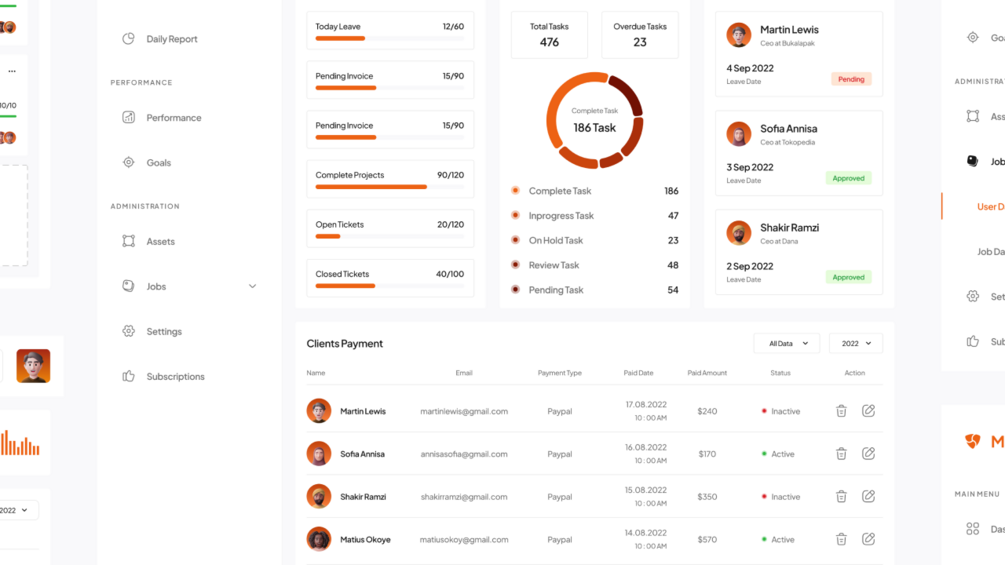Screen dimensions: 1005x565
Task: Click the Pending Task legend entry
Action: click(x=594, y=290)
